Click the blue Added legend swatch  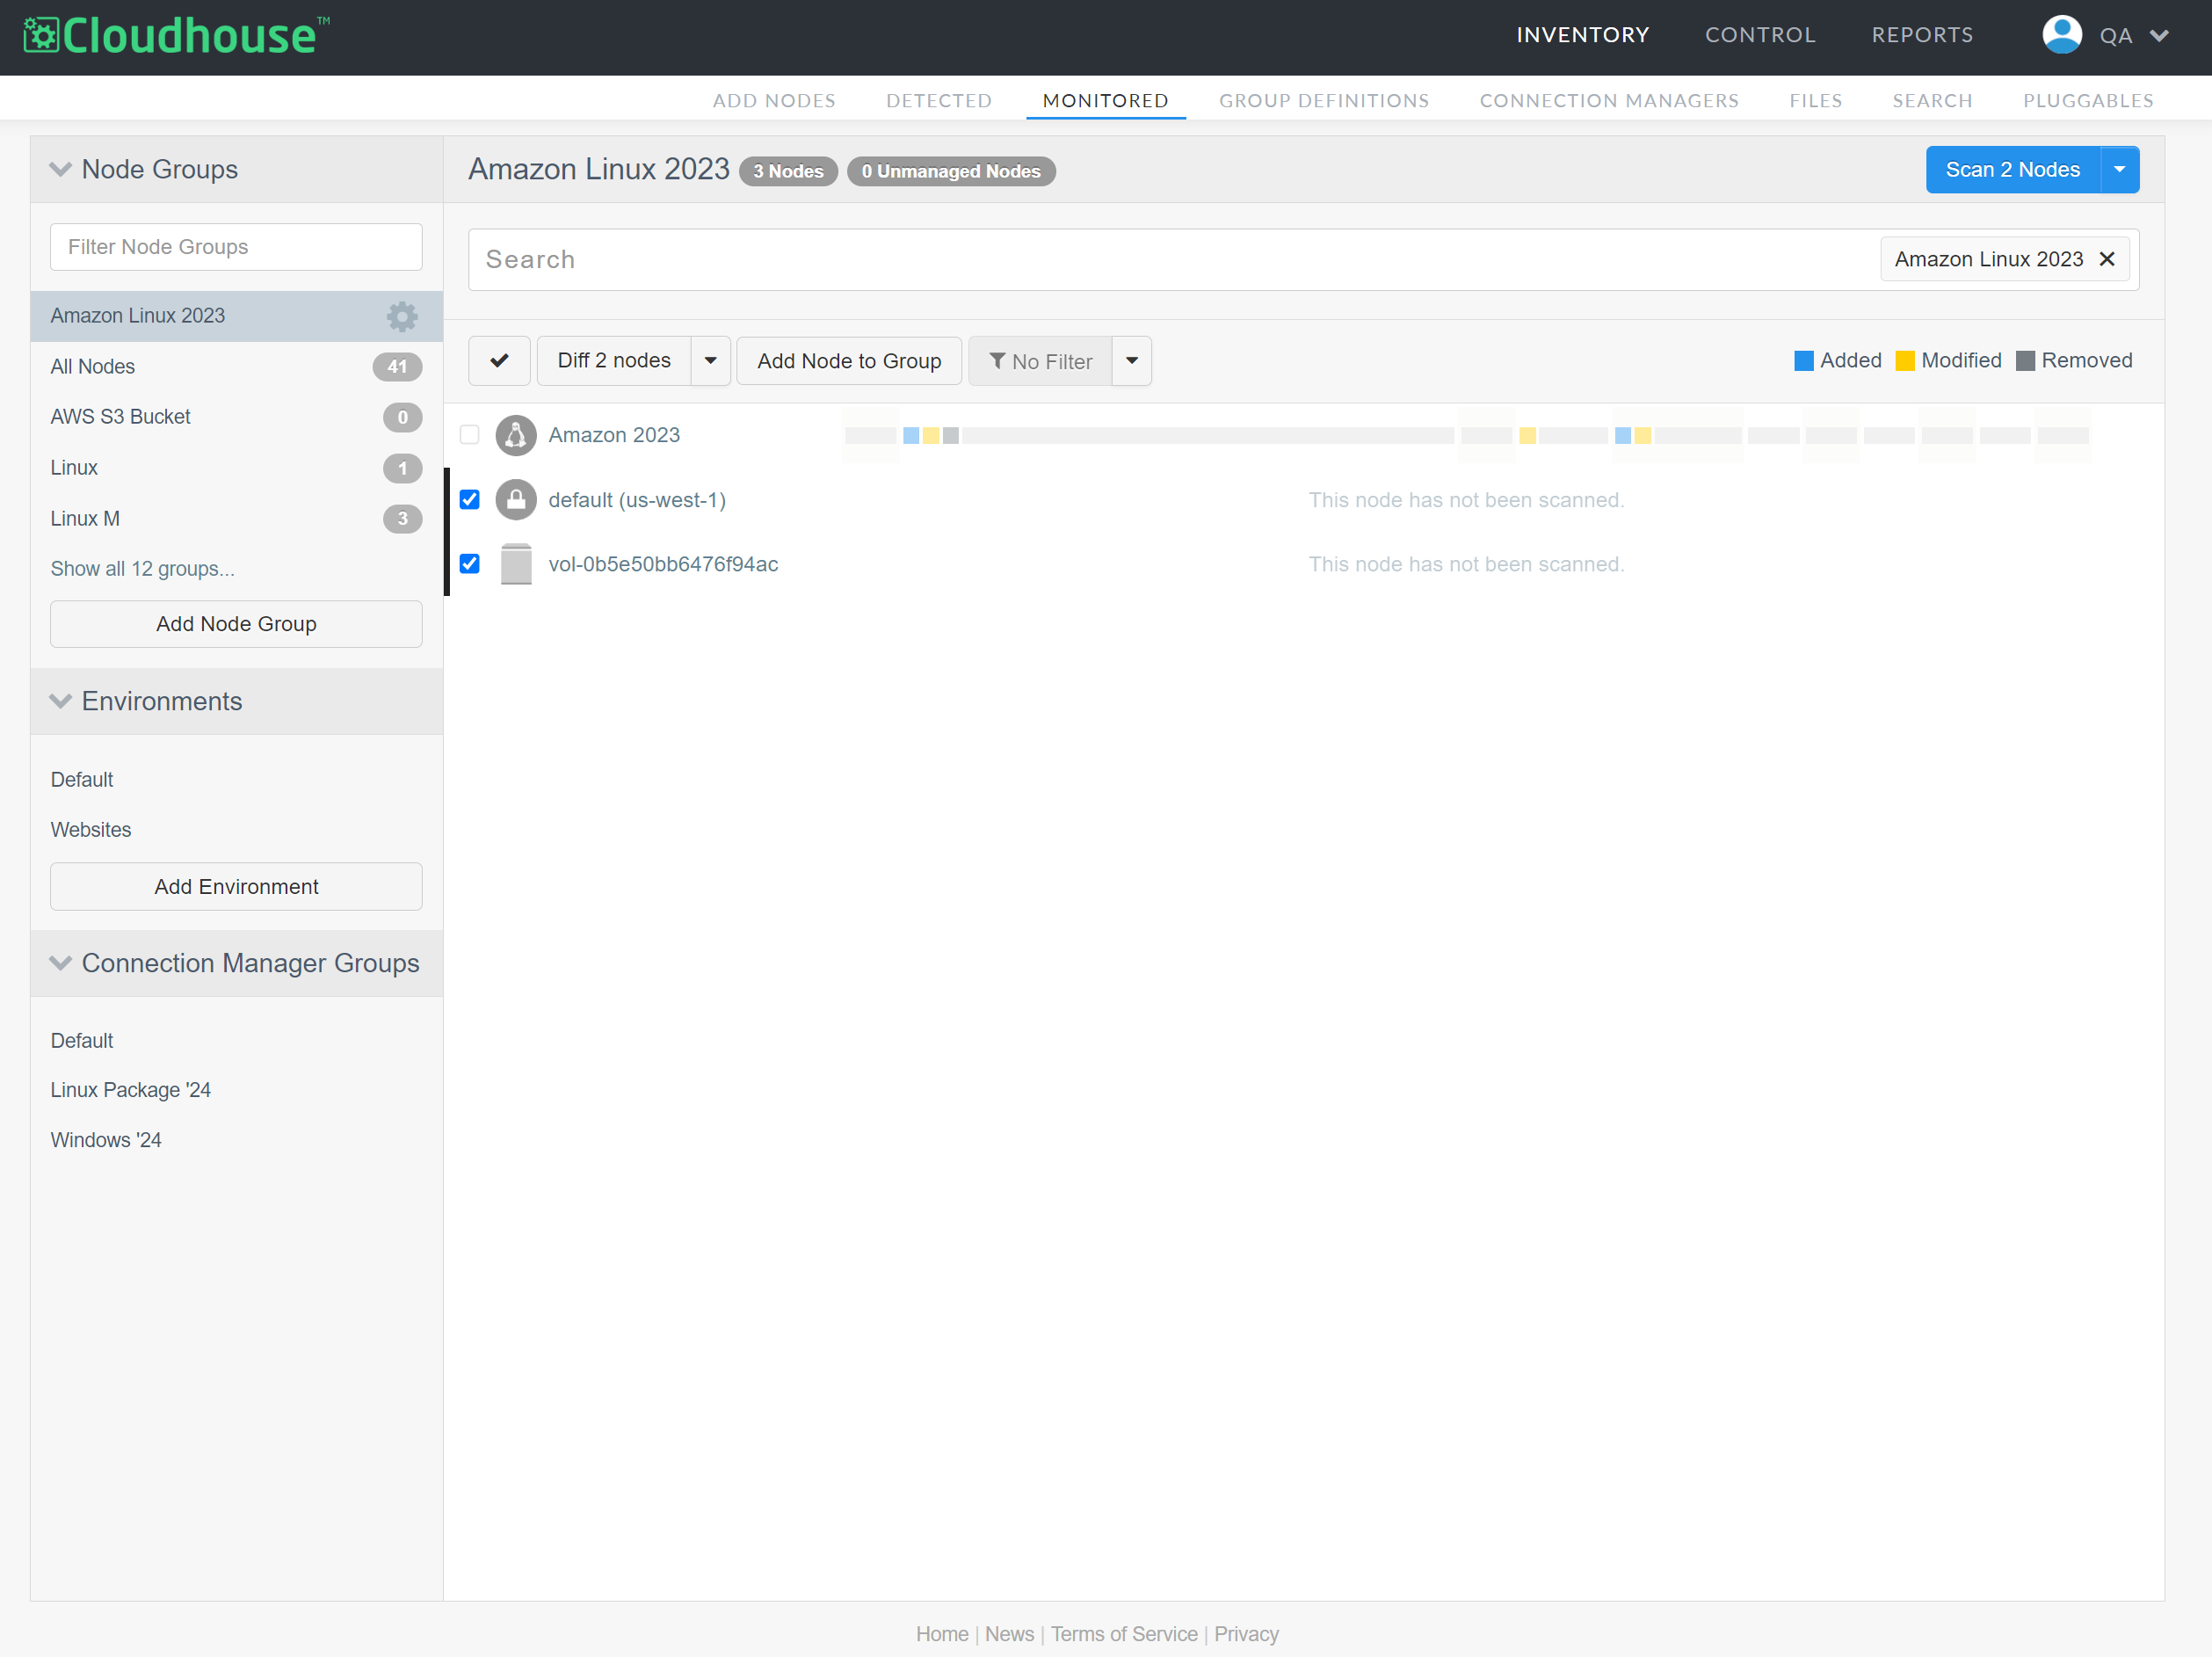[x=1803, y=361]
